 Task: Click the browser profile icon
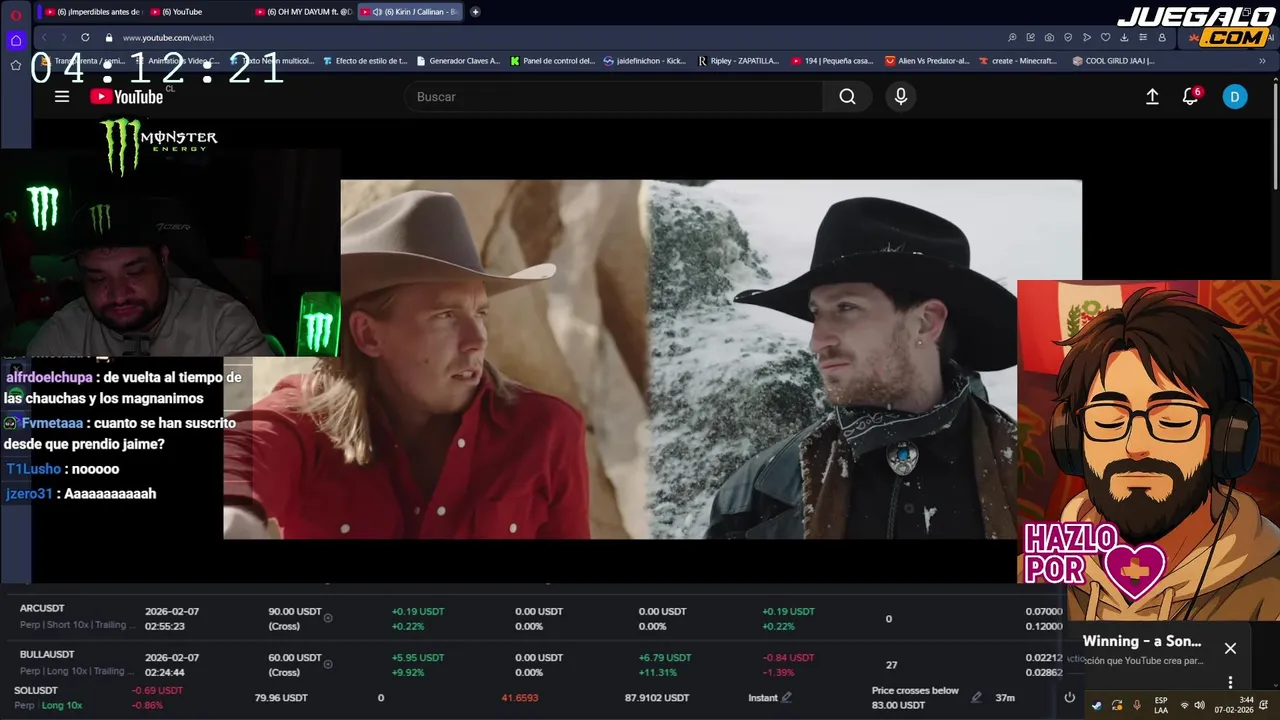click(1162, 37)
